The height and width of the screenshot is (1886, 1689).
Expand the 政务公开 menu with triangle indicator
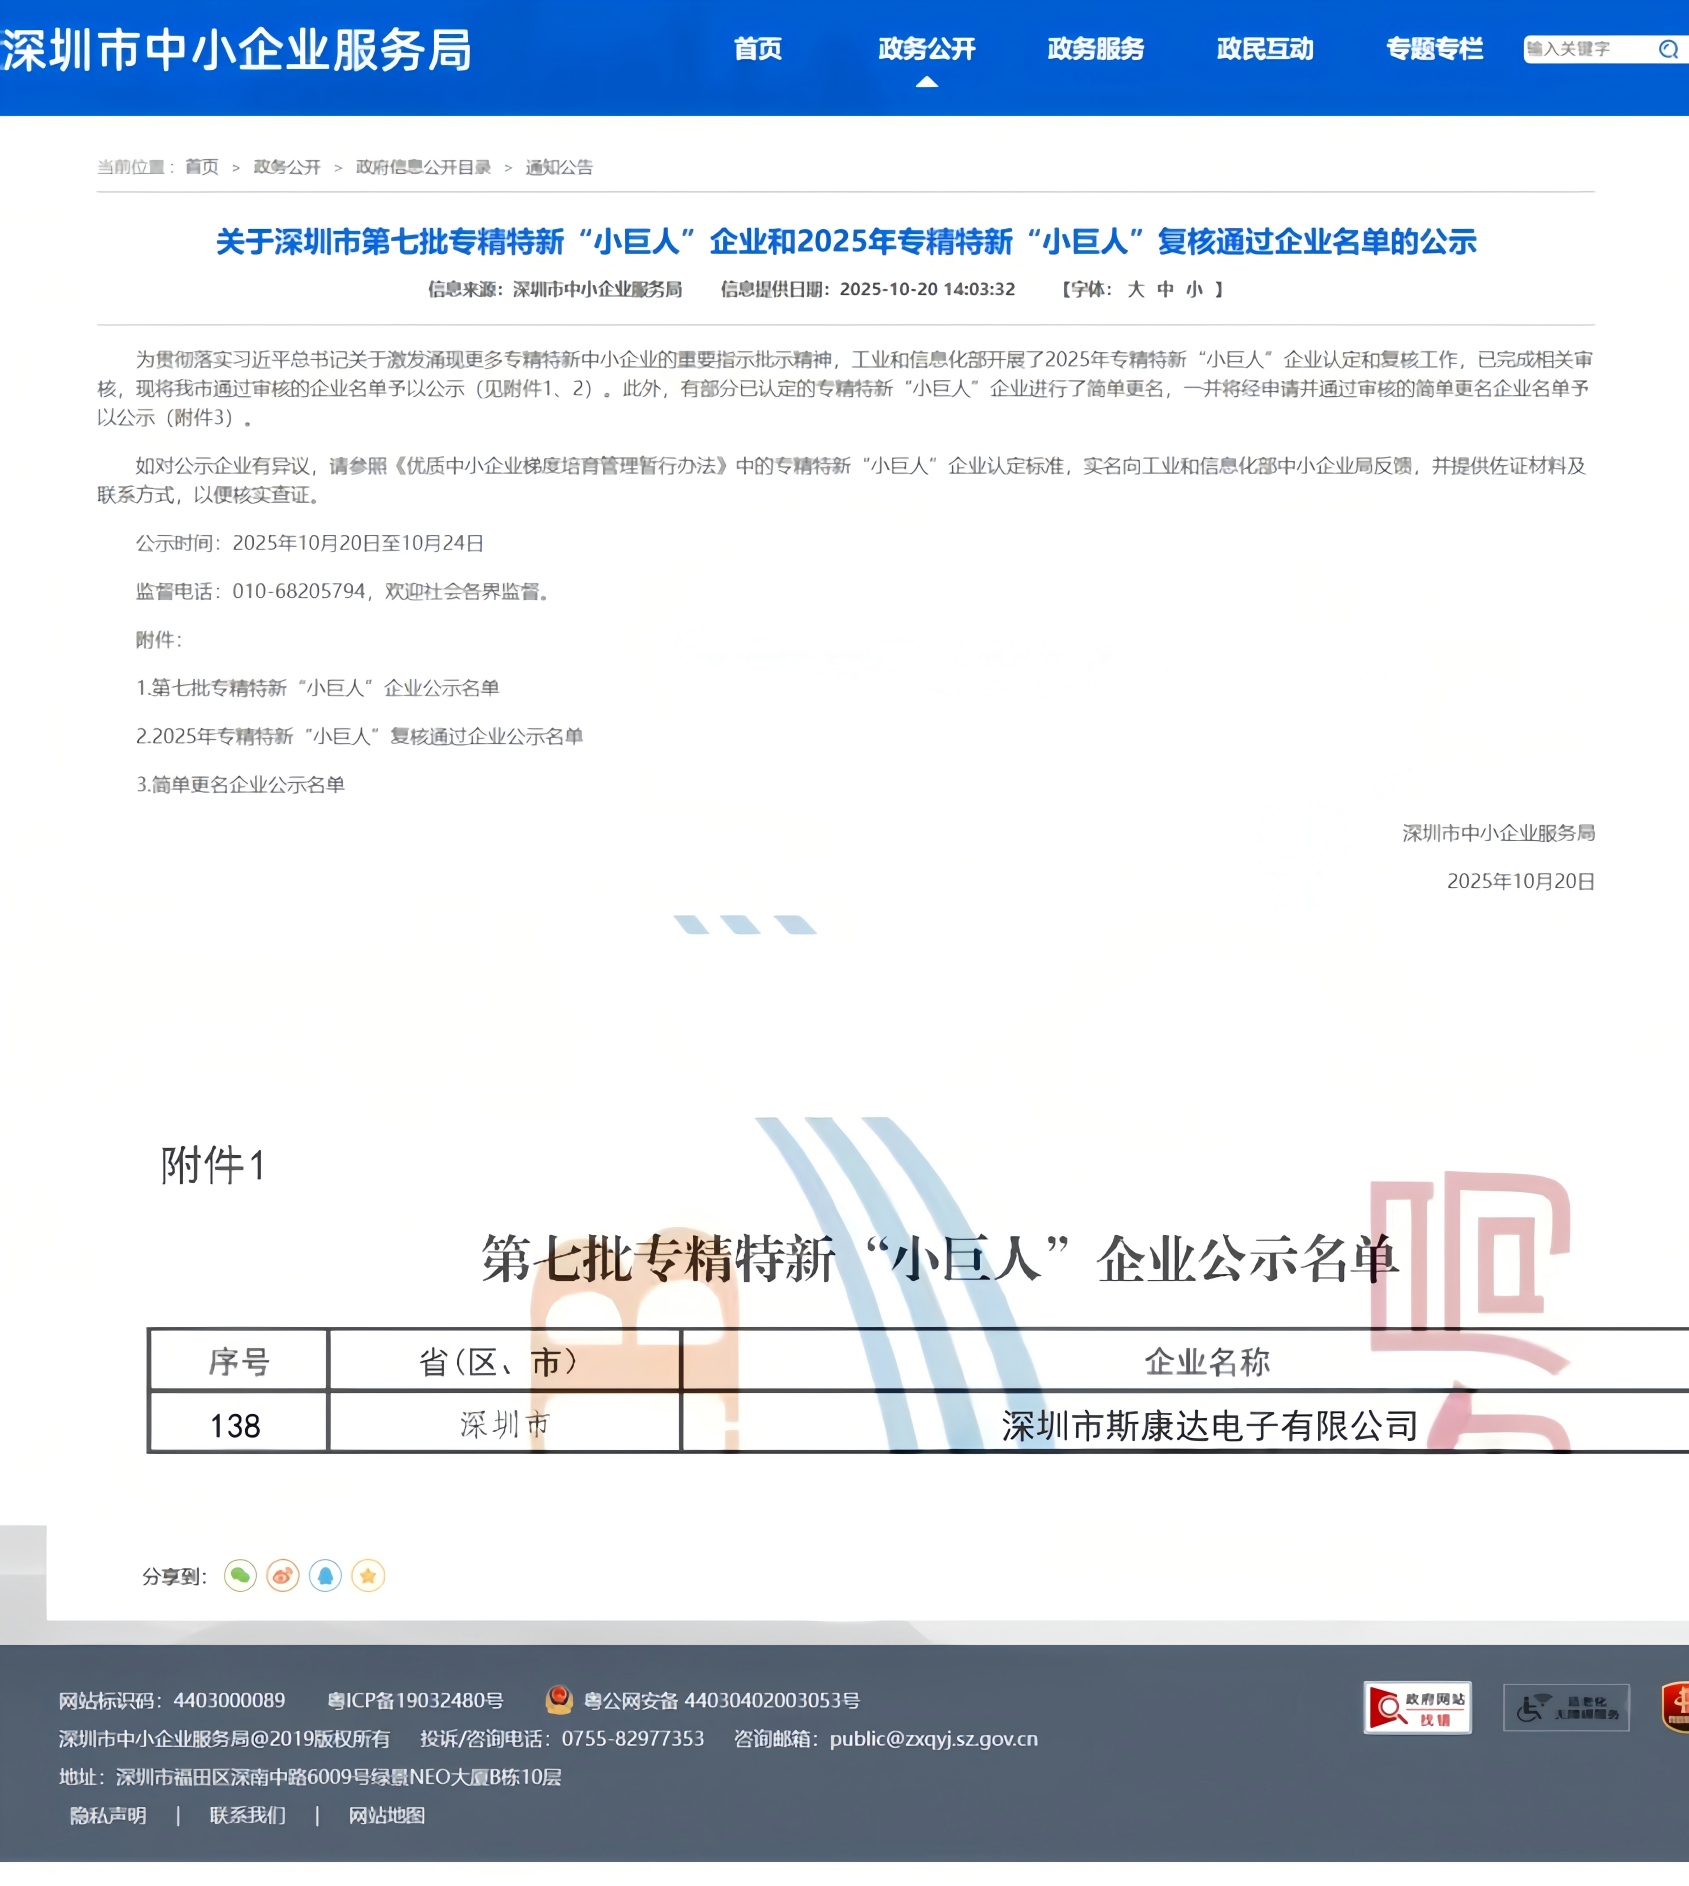[926, 50]
